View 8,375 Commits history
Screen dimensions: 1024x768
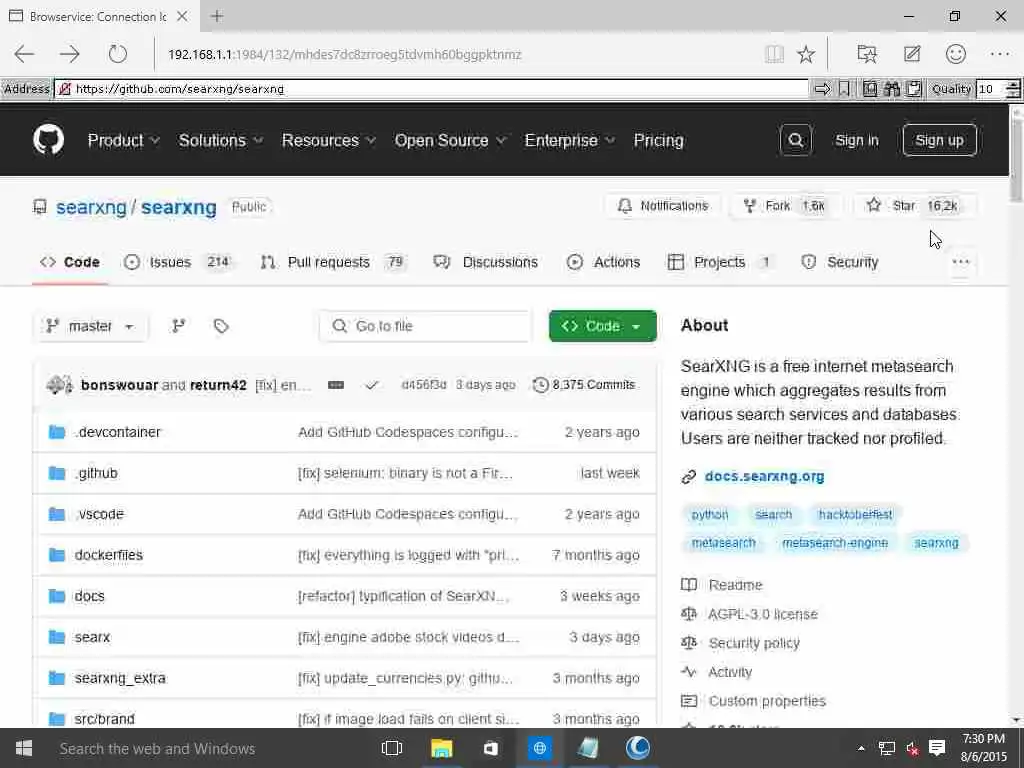point(584,385)
